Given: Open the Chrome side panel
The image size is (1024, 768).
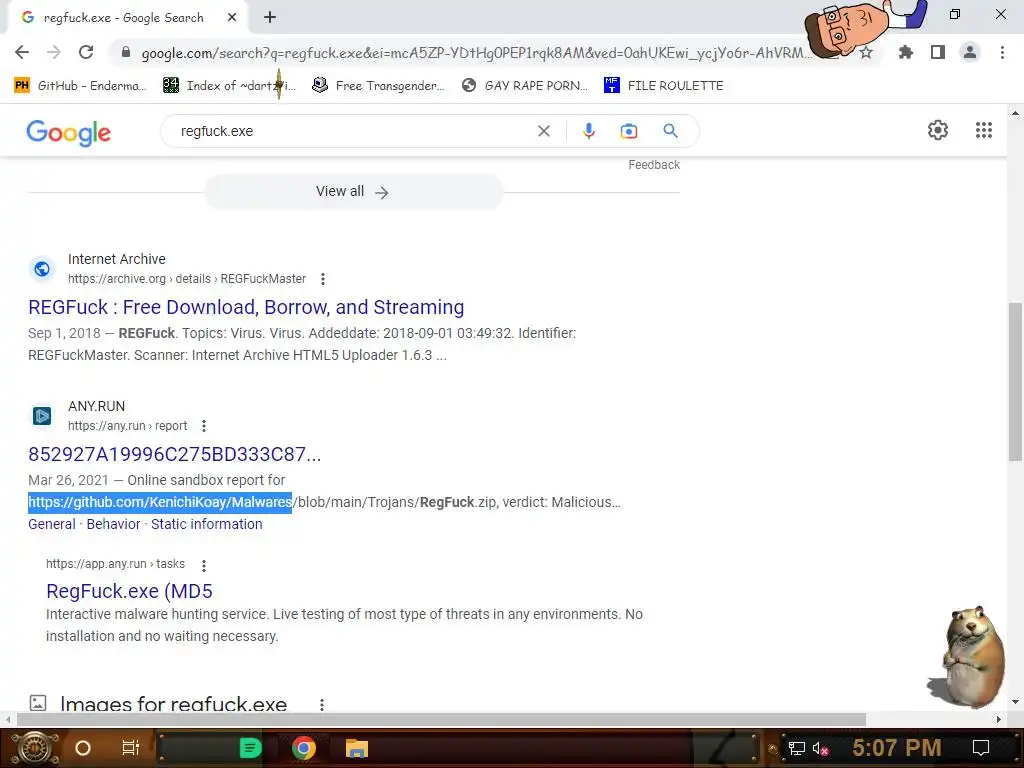Looking at the screenshot, I should (938, 52).
